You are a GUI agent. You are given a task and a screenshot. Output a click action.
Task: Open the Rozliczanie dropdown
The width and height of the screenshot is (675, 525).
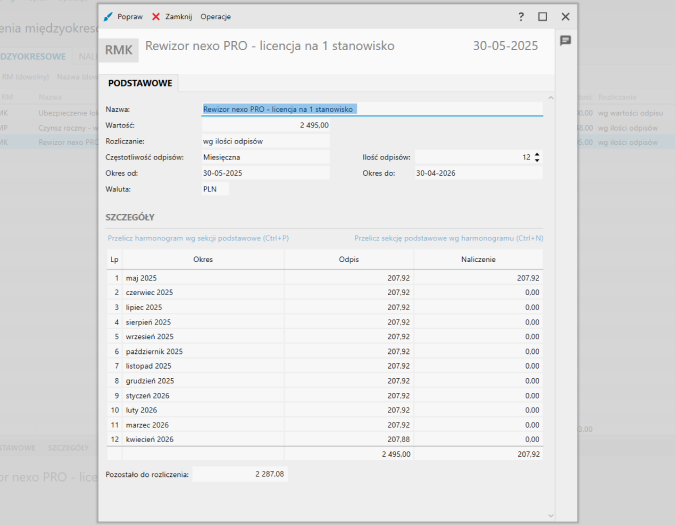(x=266, y=141)
